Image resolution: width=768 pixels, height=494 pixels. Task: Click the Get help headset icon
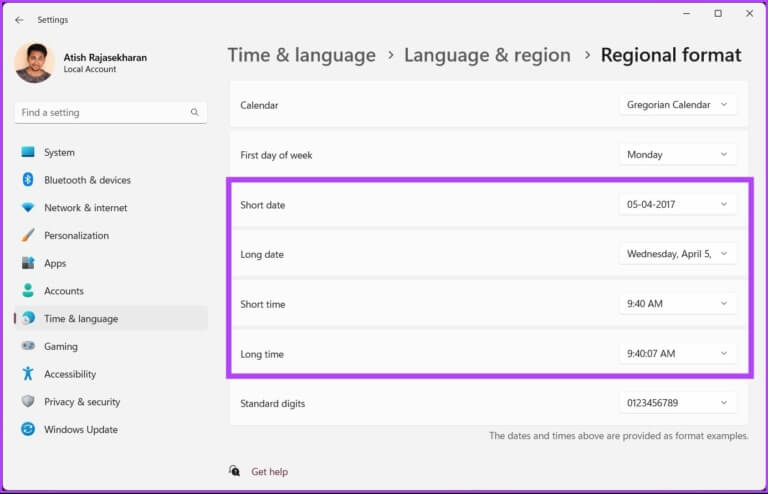(x=235, y=471)
